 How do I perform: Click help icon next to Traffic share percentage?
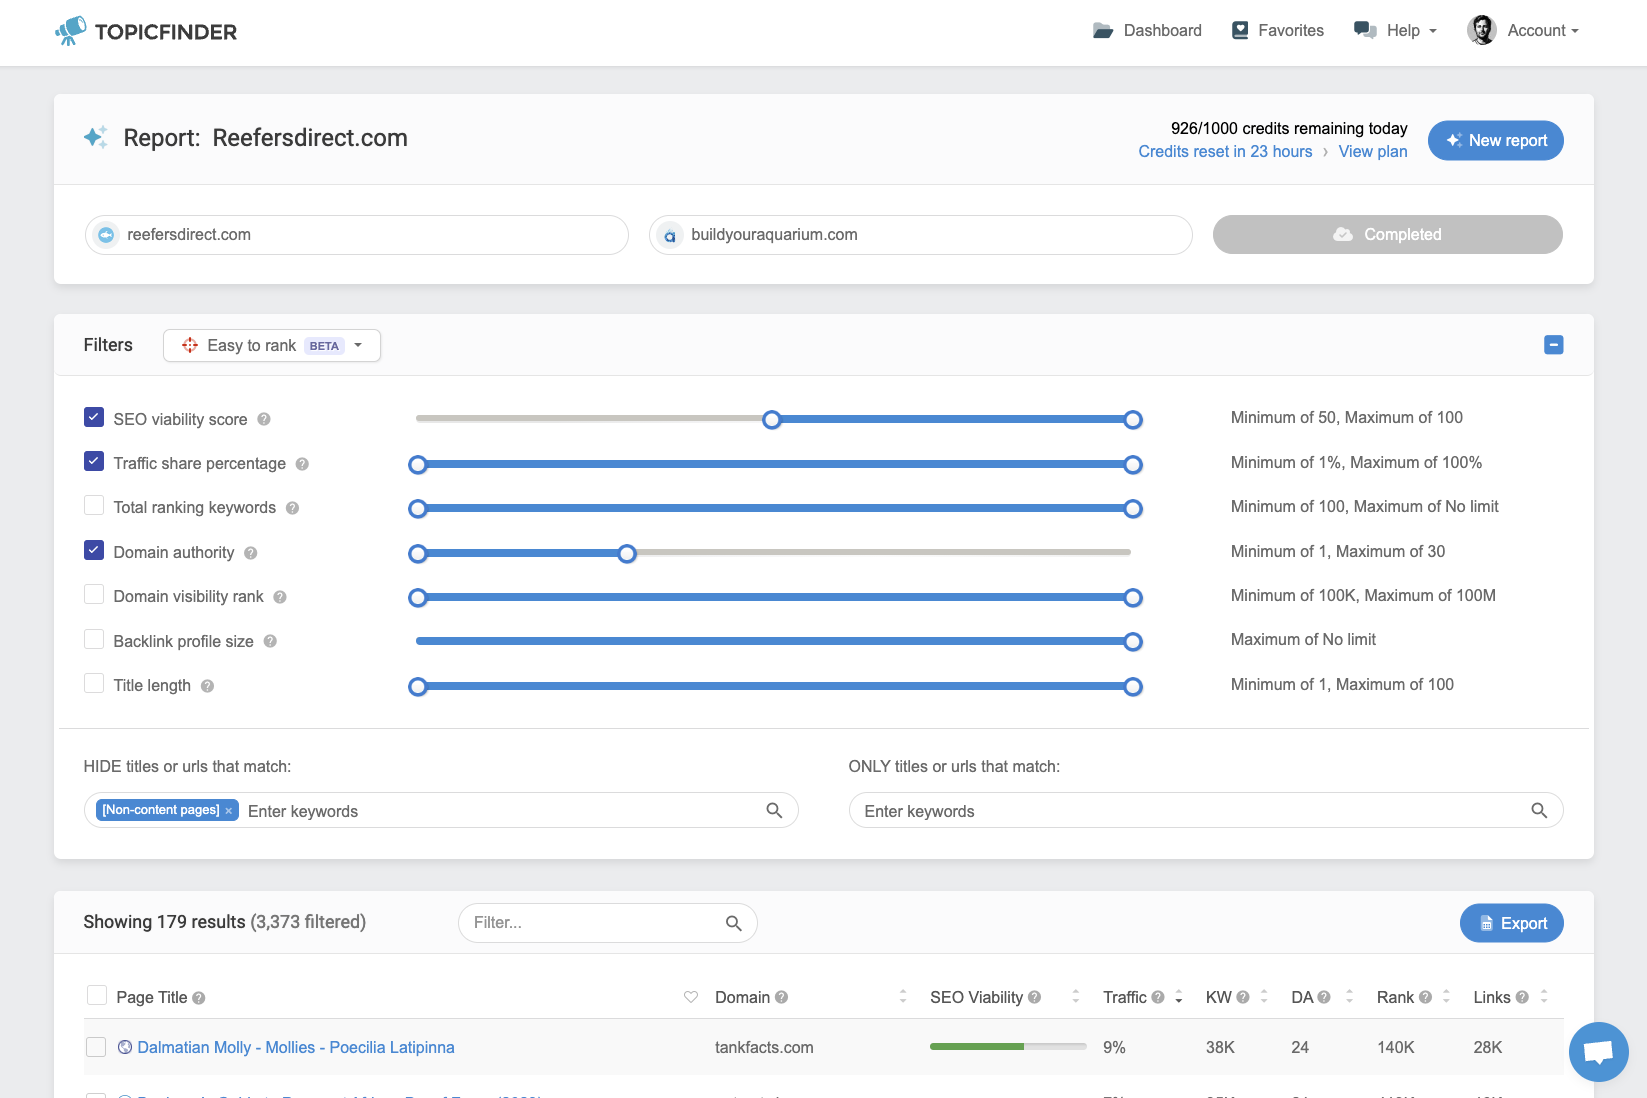(302, 464)
